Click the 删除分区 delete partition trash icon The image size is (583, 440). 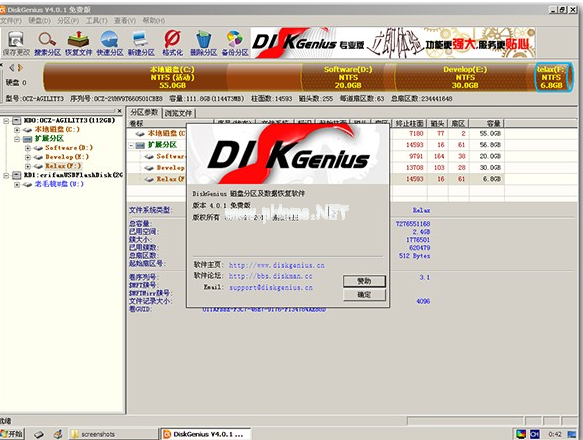tap(203, 43)
